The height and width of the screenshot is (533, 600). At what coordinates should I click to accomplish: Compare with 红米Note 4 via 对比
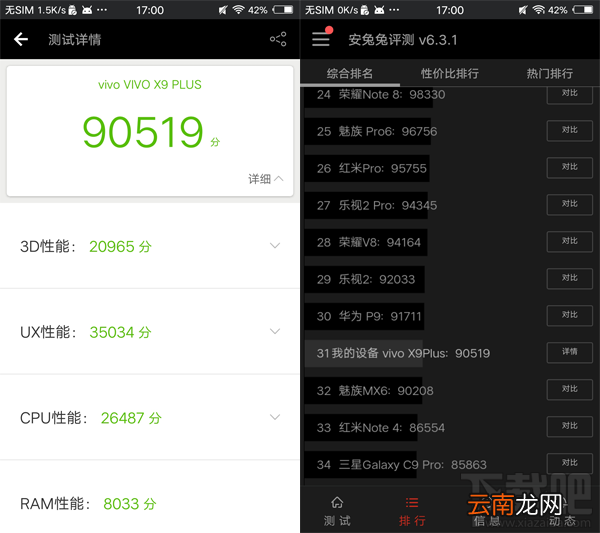click(570, 427)
